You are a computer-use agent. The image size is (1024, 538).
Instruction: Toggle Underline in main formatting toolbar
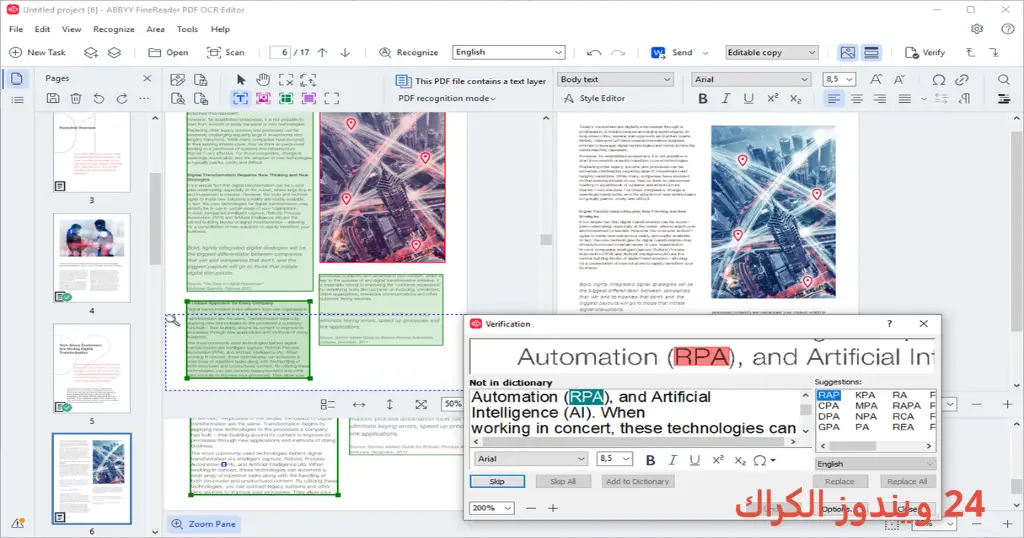(x=748, y=99)
